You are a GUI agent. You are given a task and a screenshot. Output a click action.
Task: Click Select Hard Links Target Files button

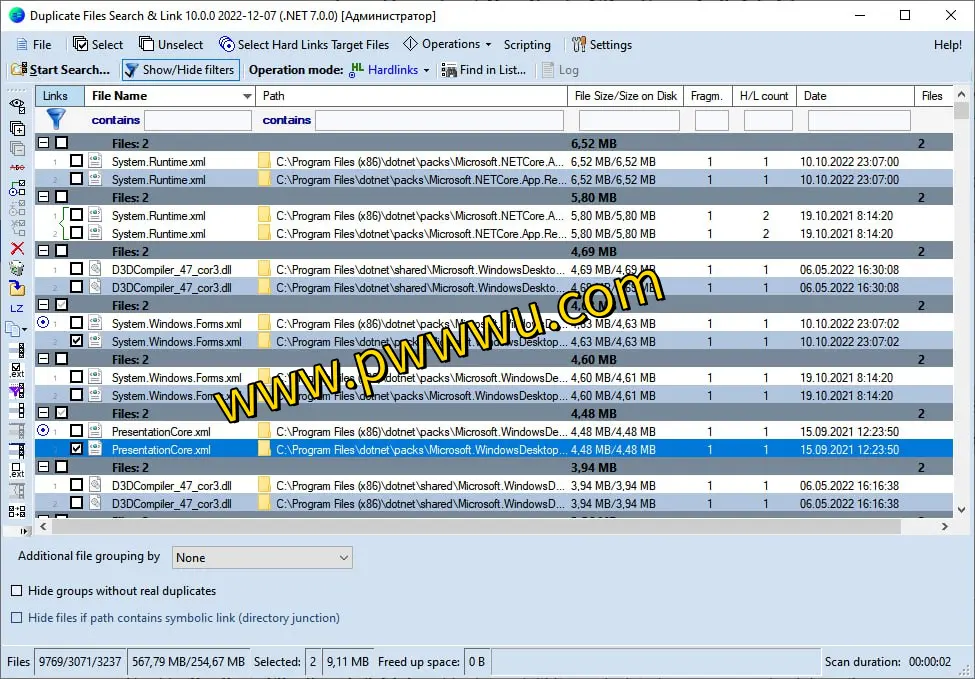coord(304,44)
